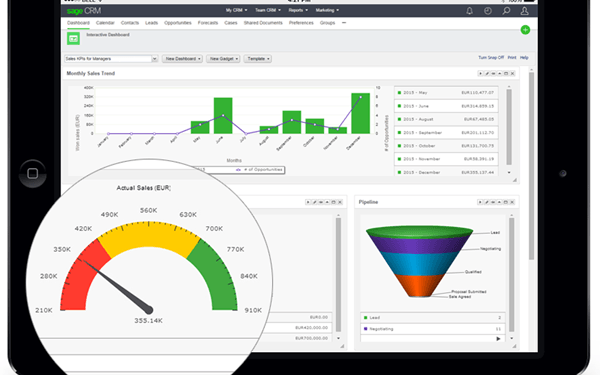The width and height of the screenshot is (600, 375).
Task: Select the Lead row in Pipeline legend
Action: [433, 318]
